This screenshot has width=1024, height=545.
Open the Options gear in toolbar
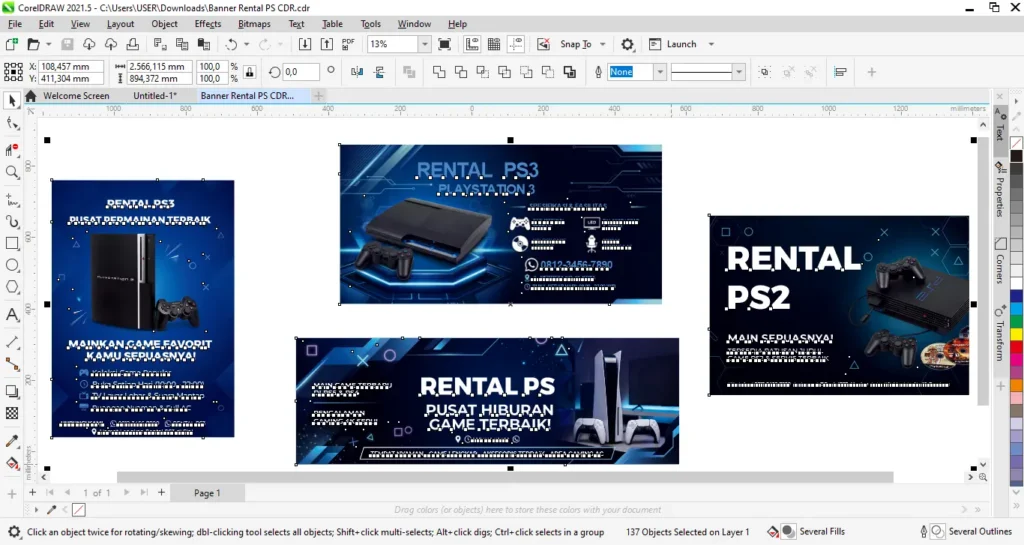click(627, 44)
